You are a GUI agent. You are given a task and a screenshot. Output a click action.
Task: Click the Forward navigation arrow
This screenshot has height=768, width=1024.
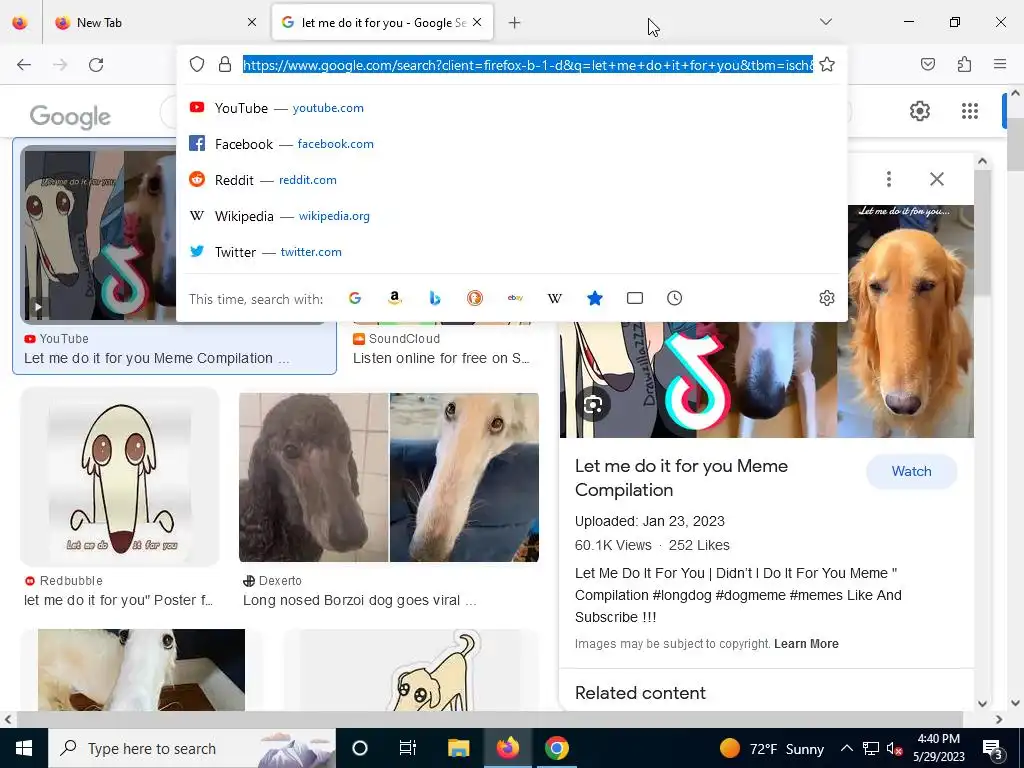pyautogui.click(x=60, y=65)
